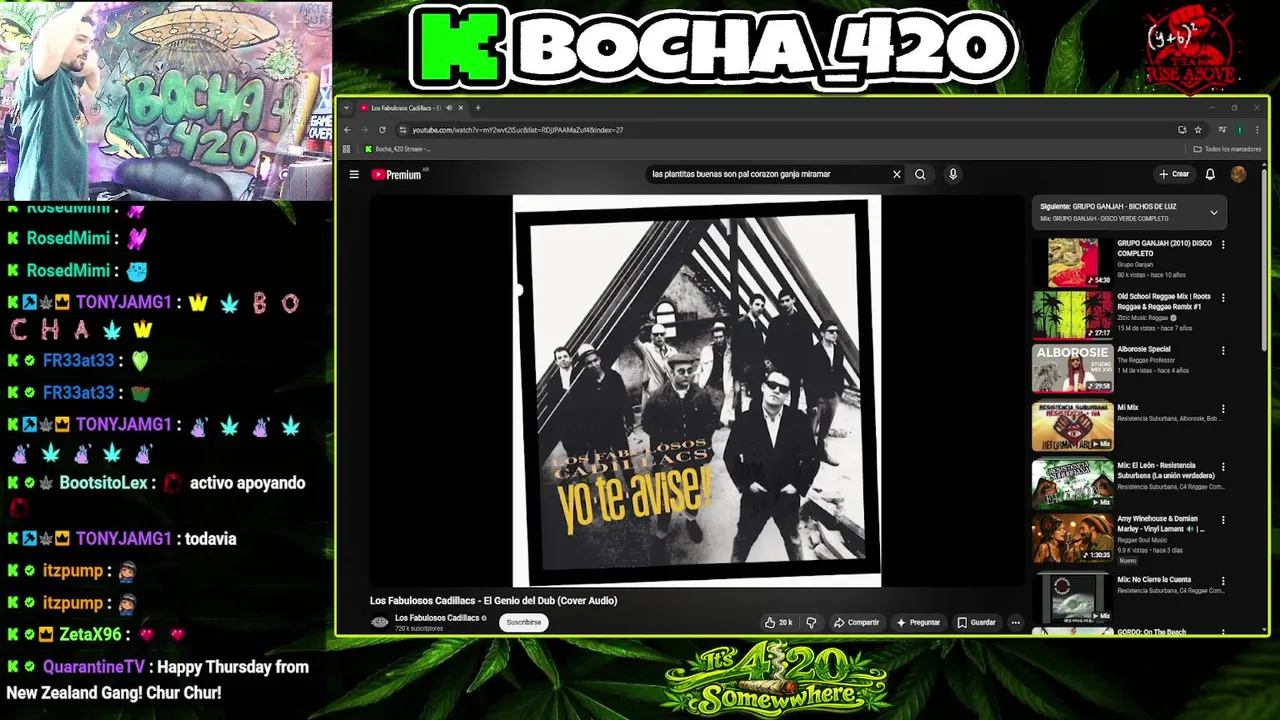Expand the Siguiente playlist panel chevron
Screen dimensions: 1280x720
coord(1214,212)
